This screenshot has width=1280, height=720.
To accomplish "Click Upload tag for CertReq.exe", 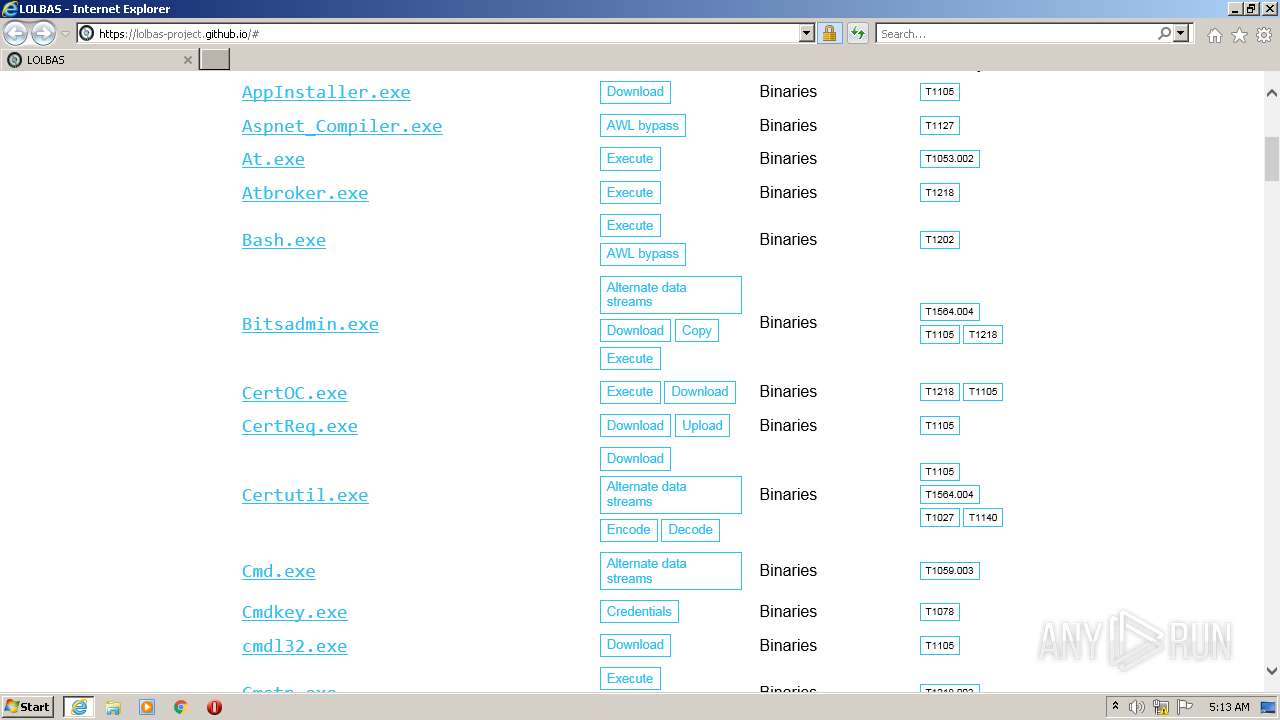I will click(x=702, y=426).
